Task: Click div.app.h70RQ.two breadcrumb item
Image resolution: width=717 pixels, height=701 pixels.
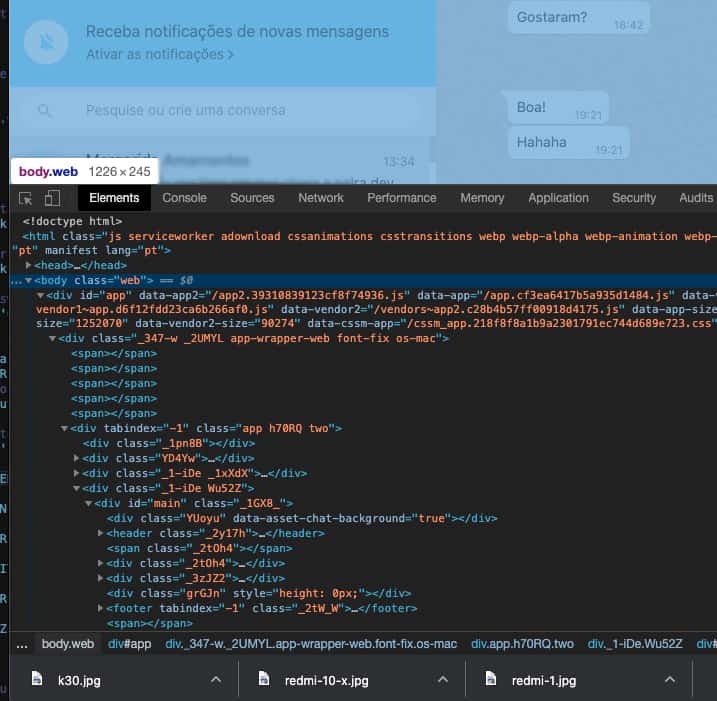Action: click(522, 644)
